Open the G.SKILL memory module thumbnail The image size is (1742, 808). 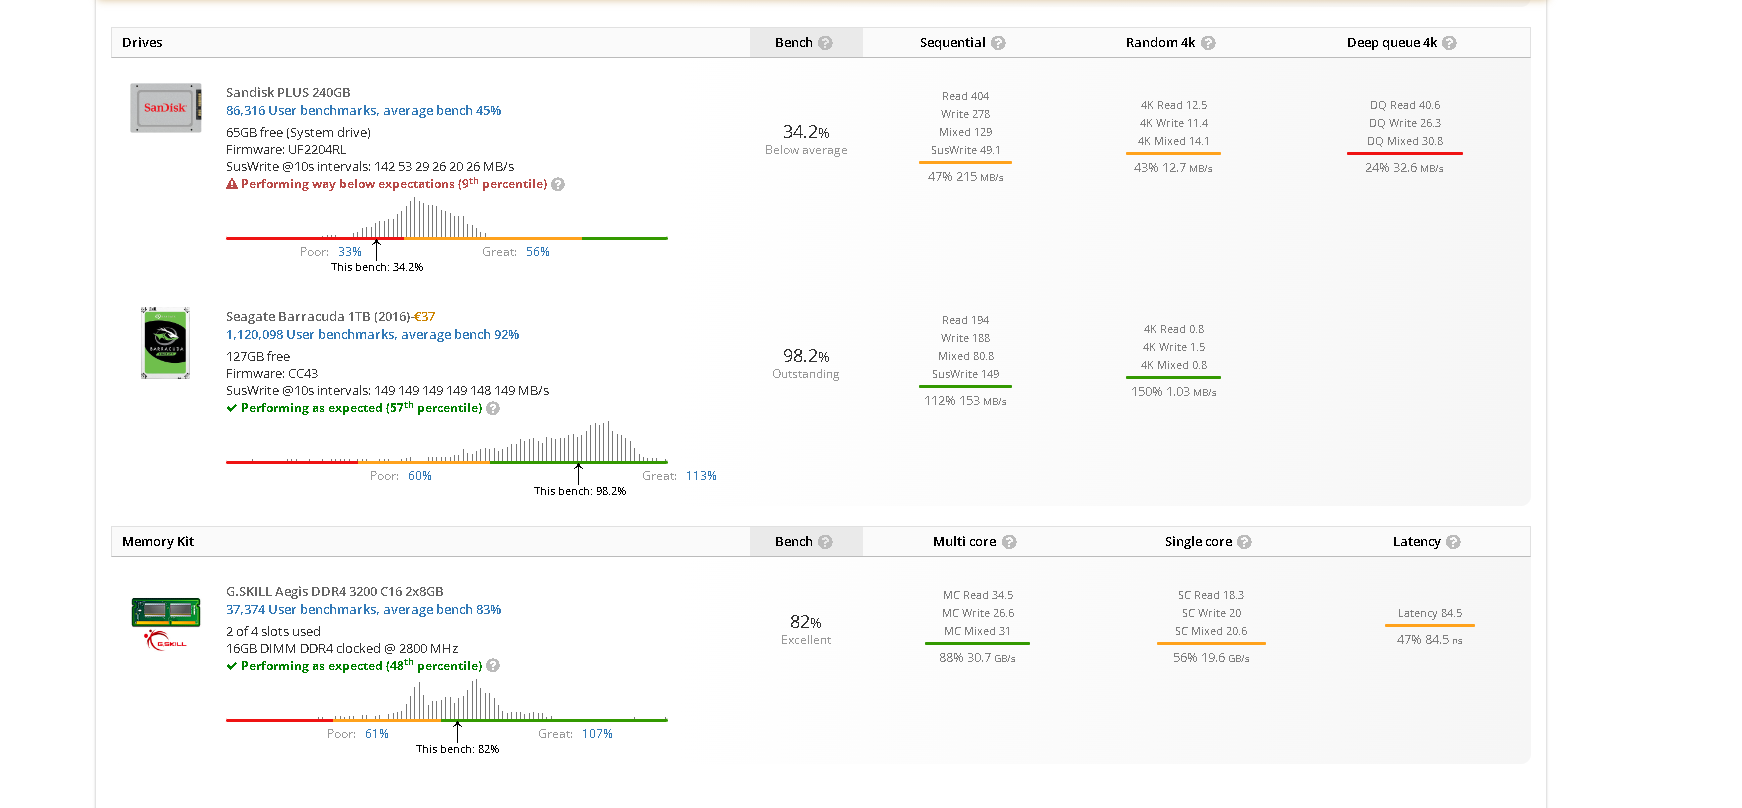[166, 624]
